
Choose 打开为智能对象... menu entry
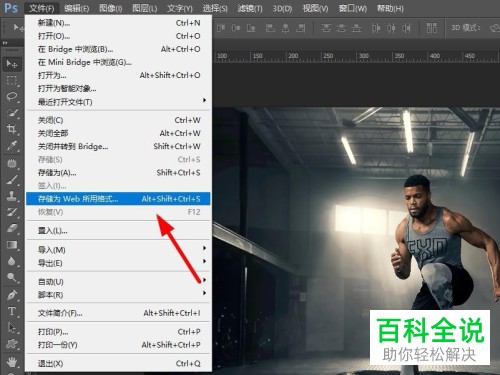pos(118,88)
